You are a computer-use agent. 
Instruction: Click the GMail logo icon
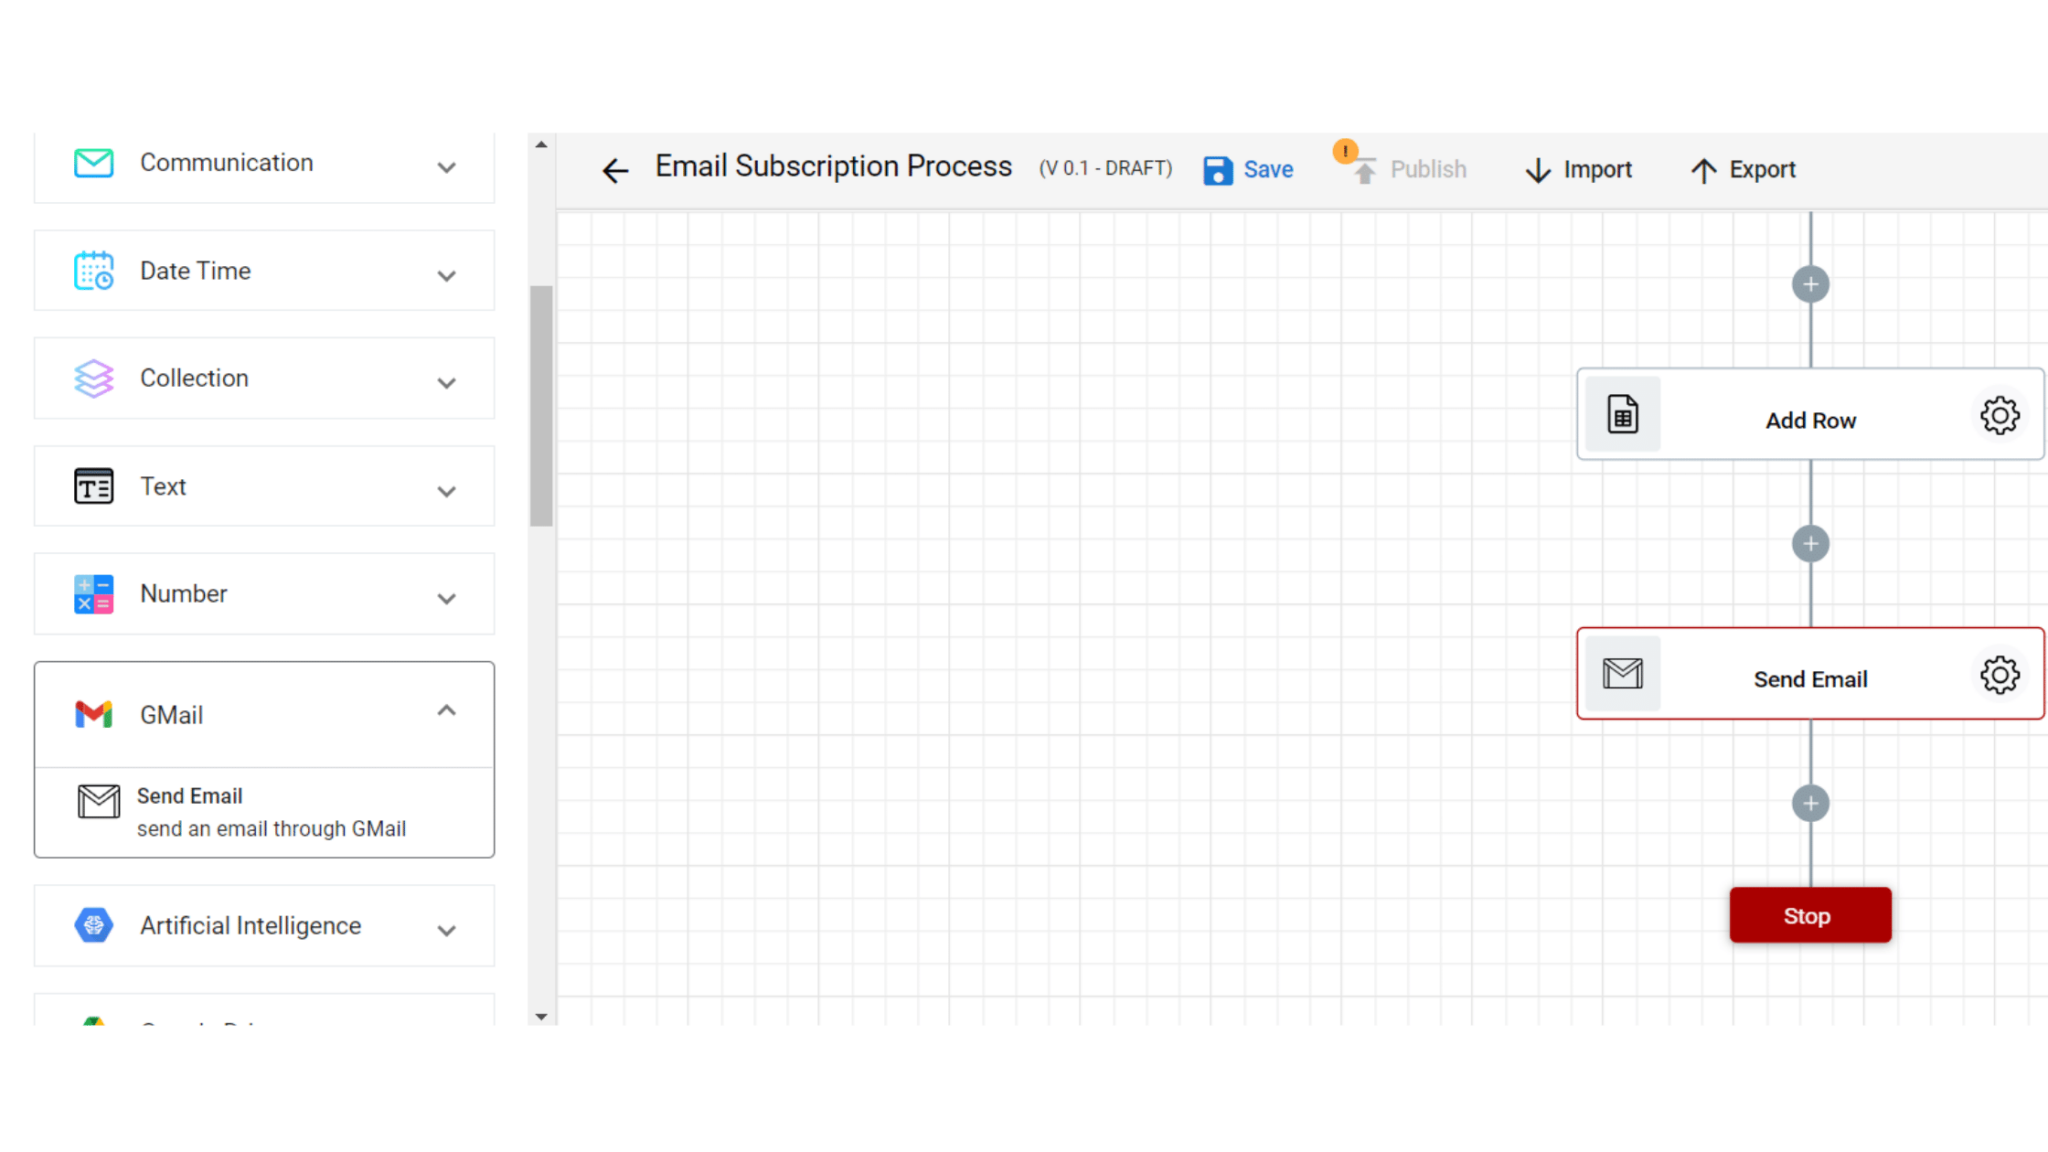[x=94, y=715]
